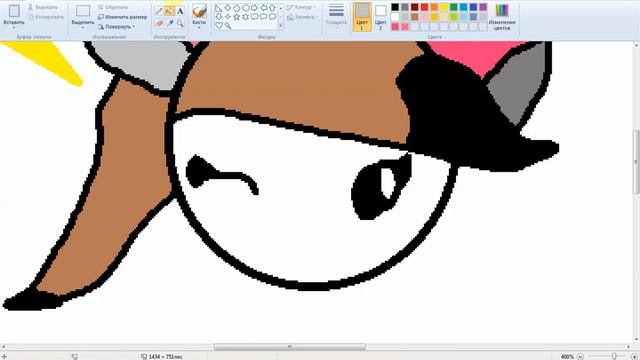Pick the first custom pink swatch
Image resolution: width=640 pixels, height=360 pixels.
[x=395, y=27]
